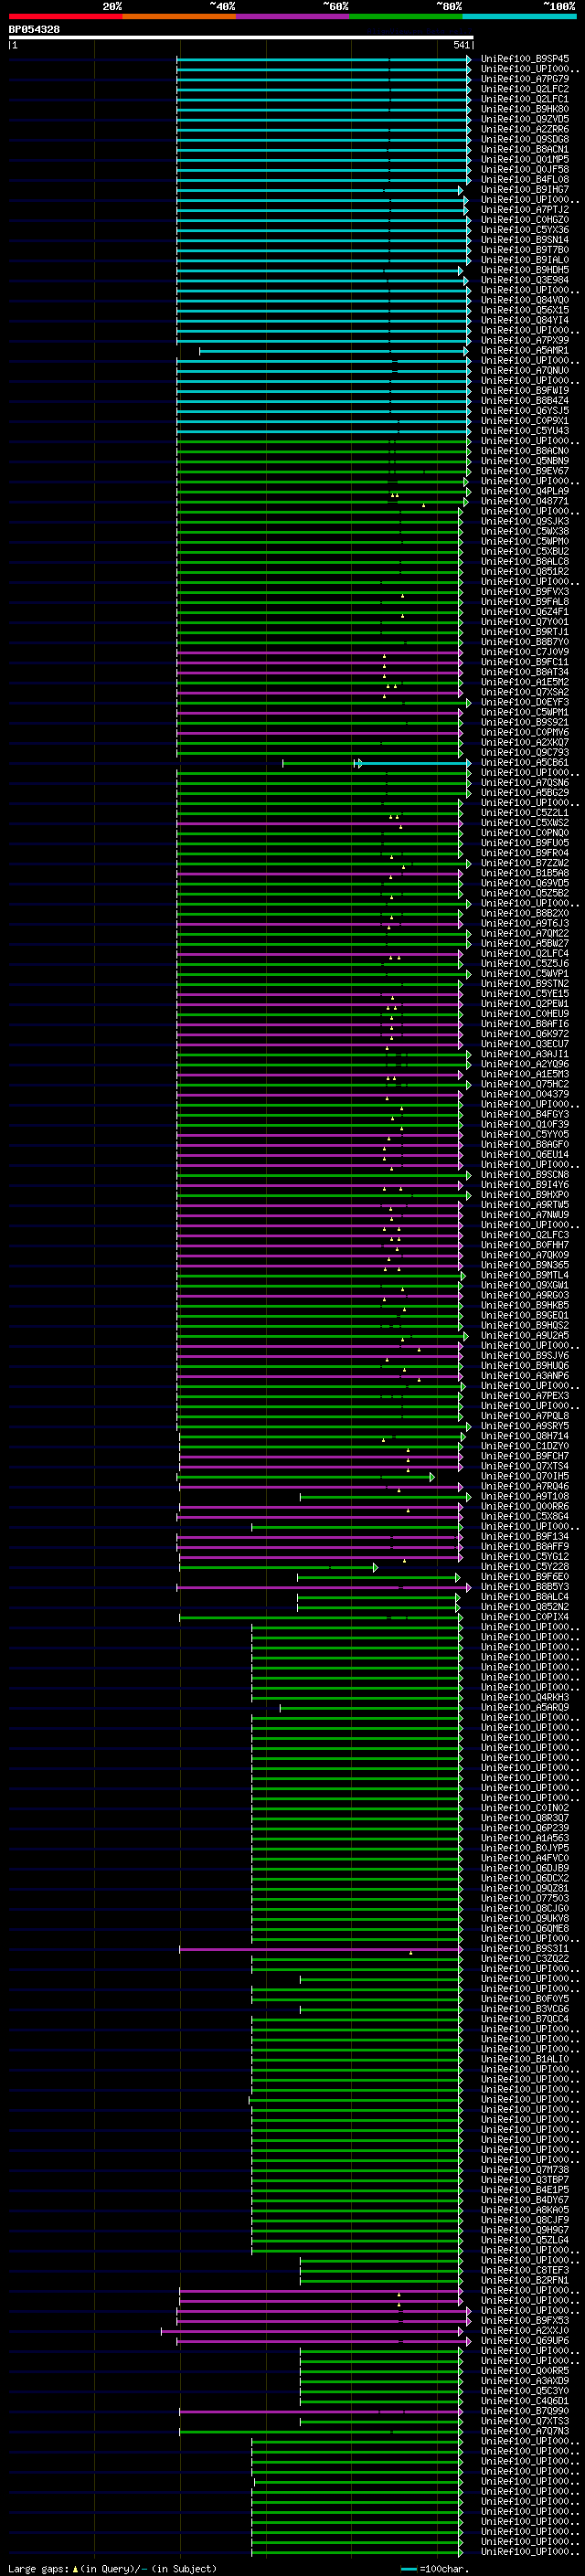Viewport: 585px width, 2576px height.
Task: Select the UniRef100_Q9SDG8 entry
Action: click(525, 139)
